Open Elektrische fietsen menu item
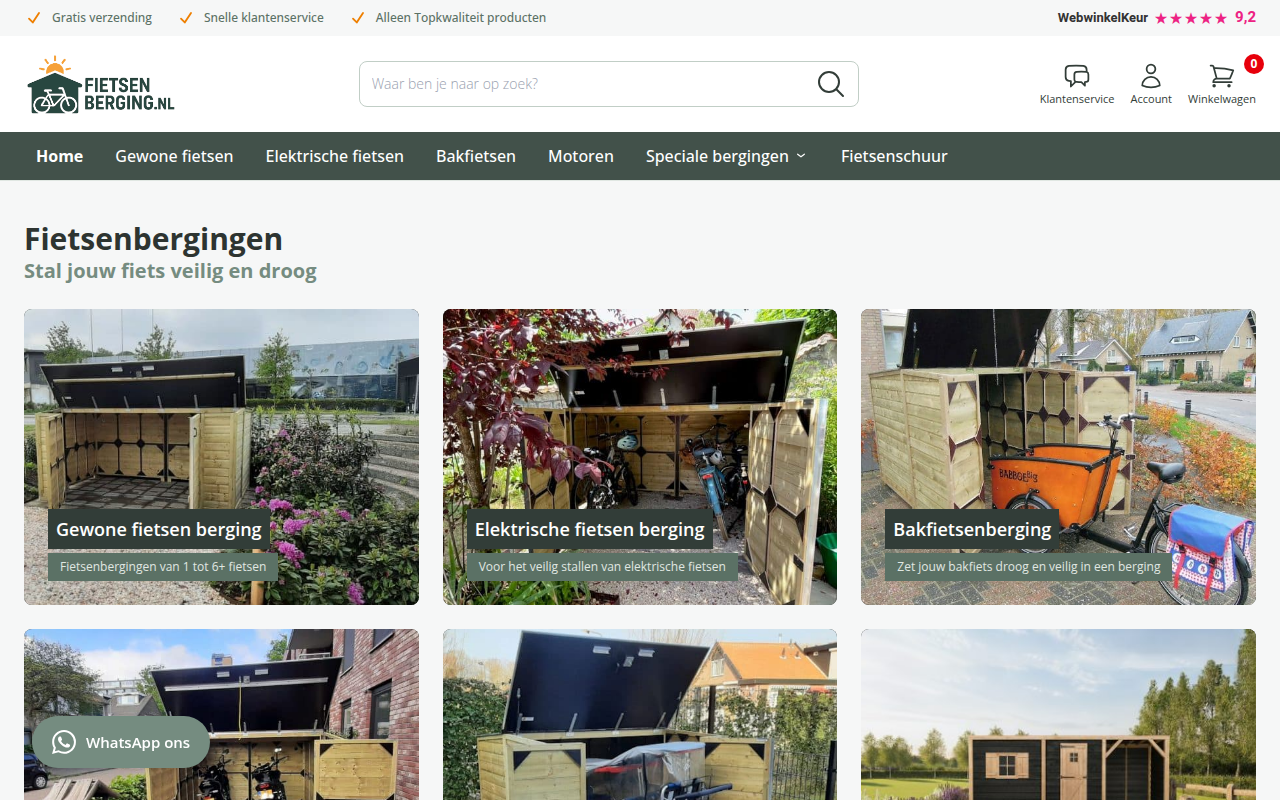Image resolution: width=1280 pixels, height=800 pixels. [x=335, y=156]
